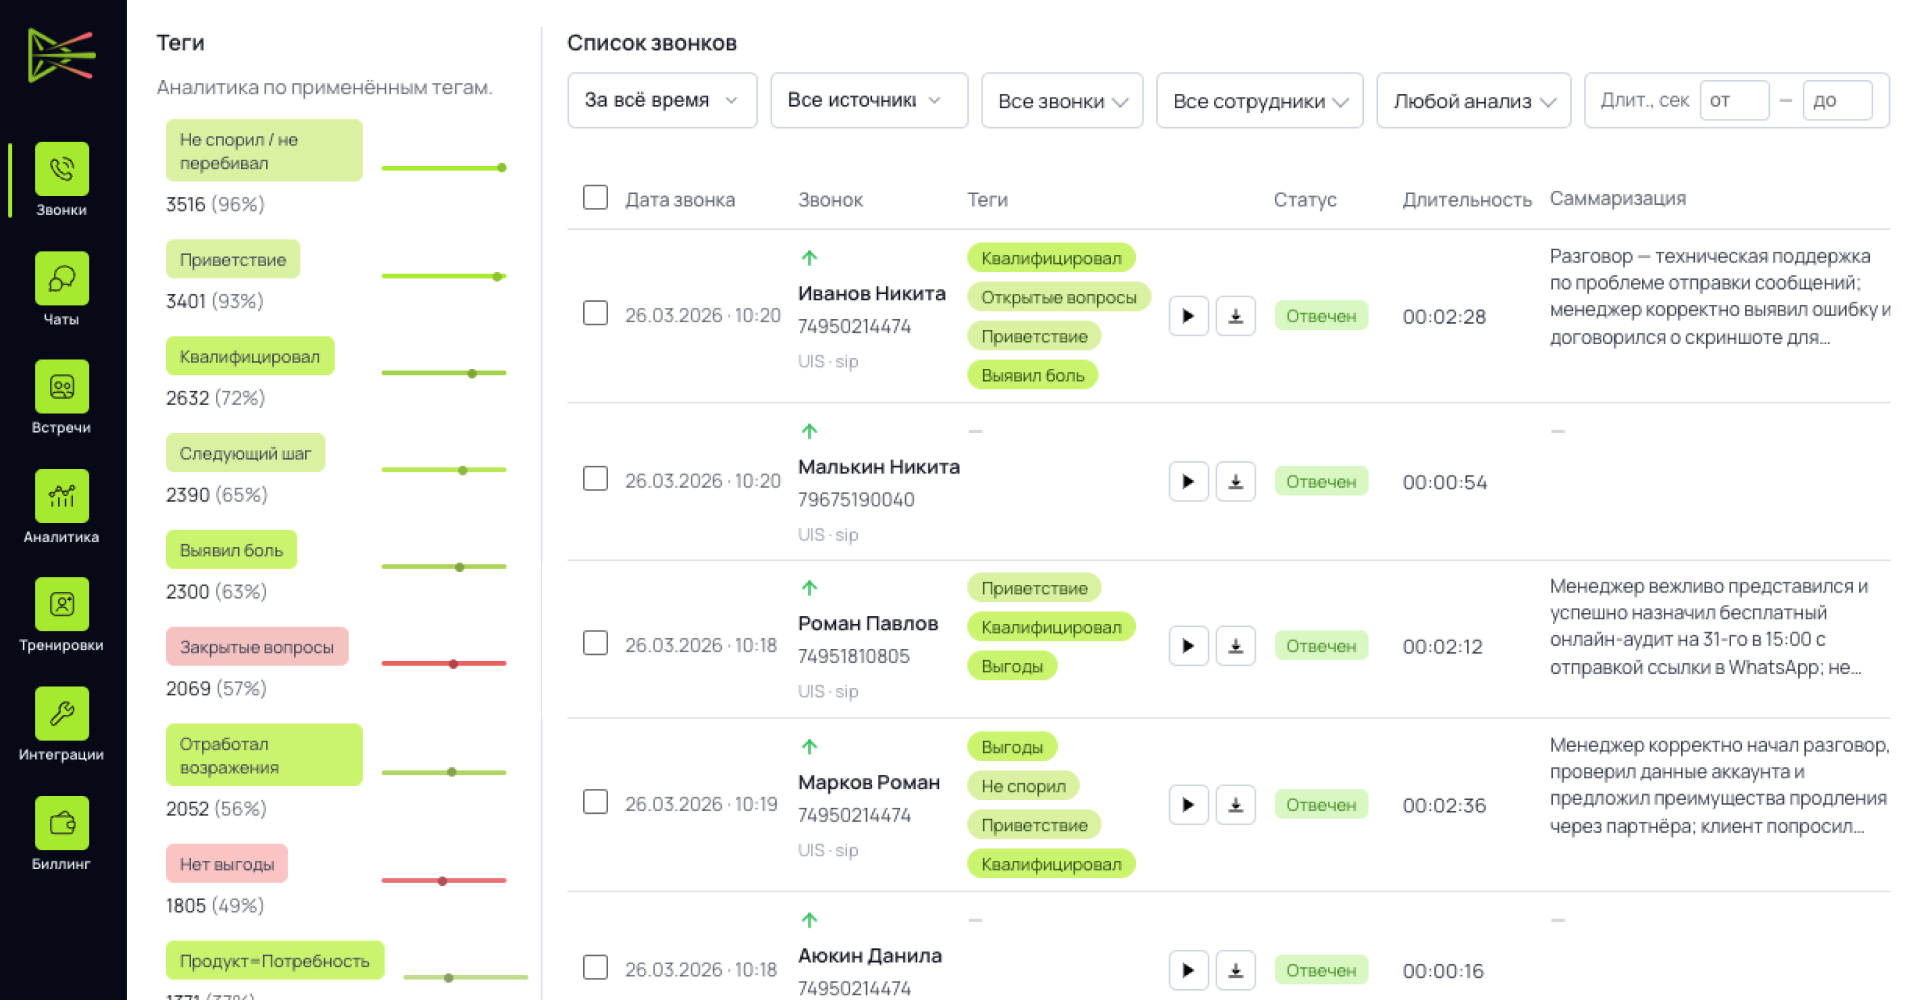The image size is (1920, 1000).
Task: Select the Закрытые вопросы tag
Action: pyautogui.click(x=257, y=647)
